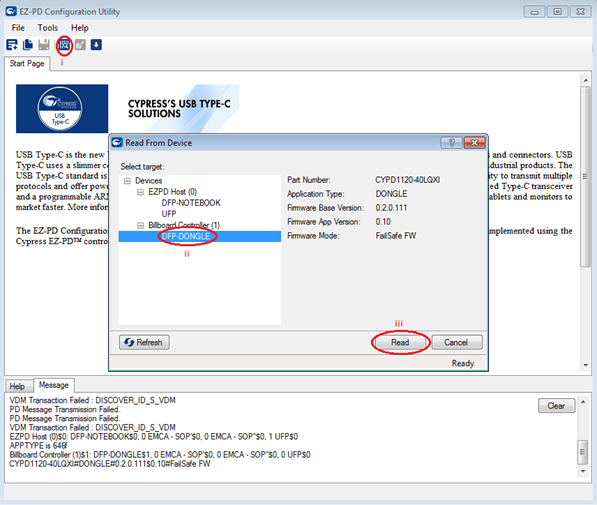Click the Refresh button
The width and height of the screenshot is (597, 505).
pos(144,342)
